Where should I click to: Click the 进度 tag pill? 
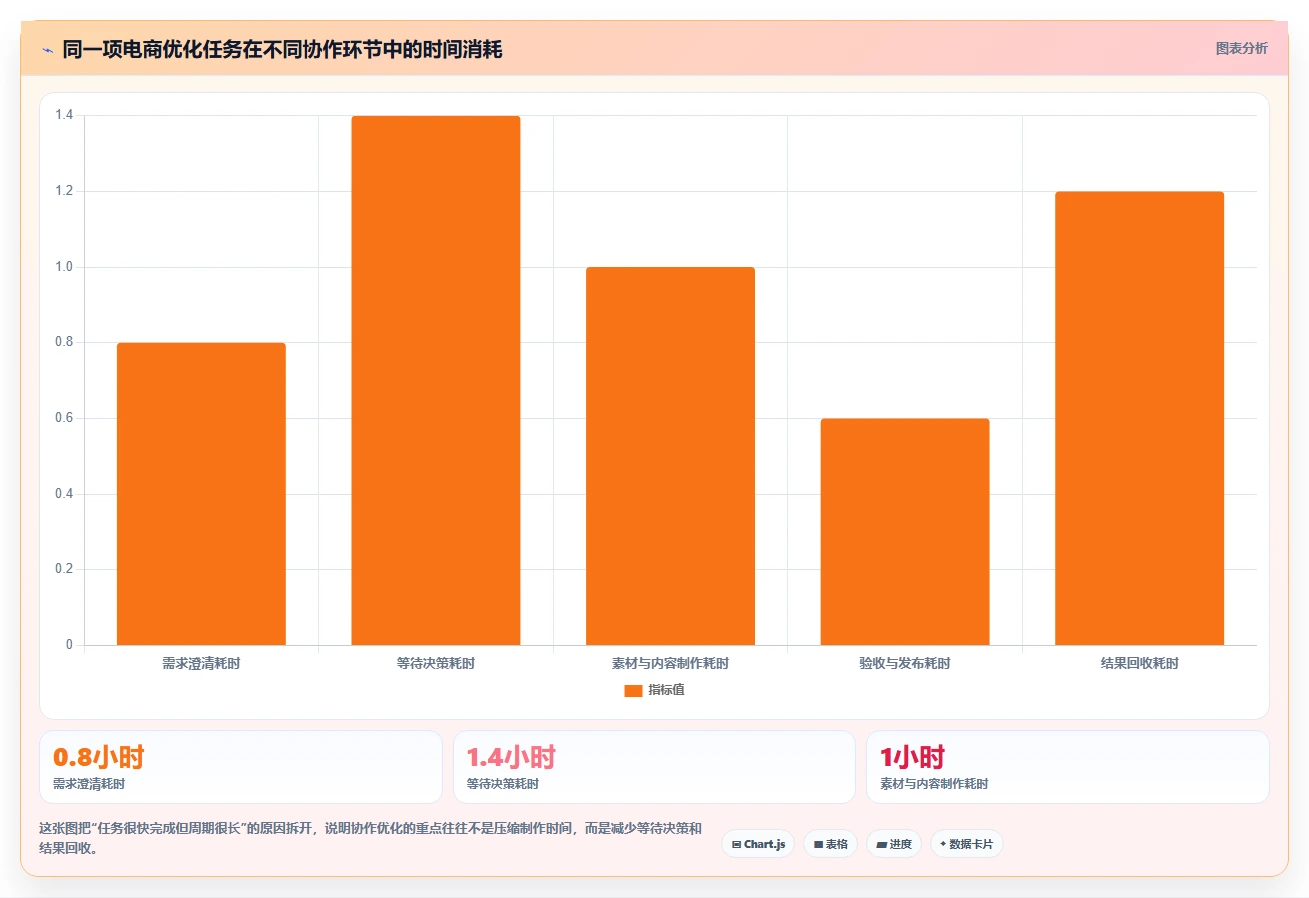point(894,844)
